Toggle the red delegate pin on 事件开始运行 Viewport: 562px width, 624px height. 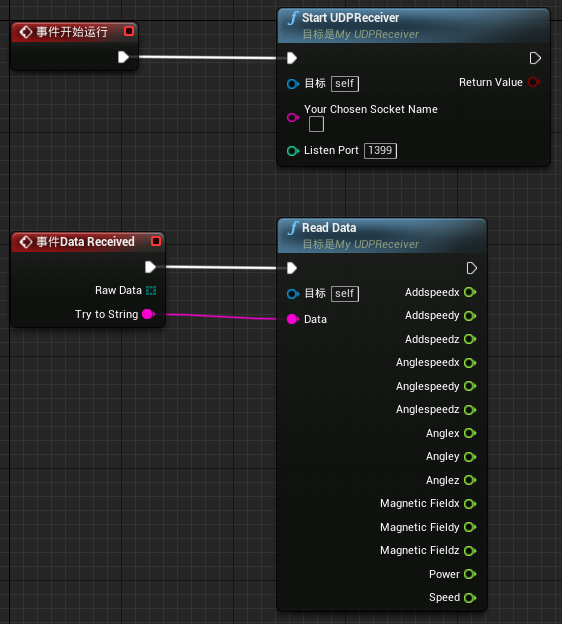129,31
